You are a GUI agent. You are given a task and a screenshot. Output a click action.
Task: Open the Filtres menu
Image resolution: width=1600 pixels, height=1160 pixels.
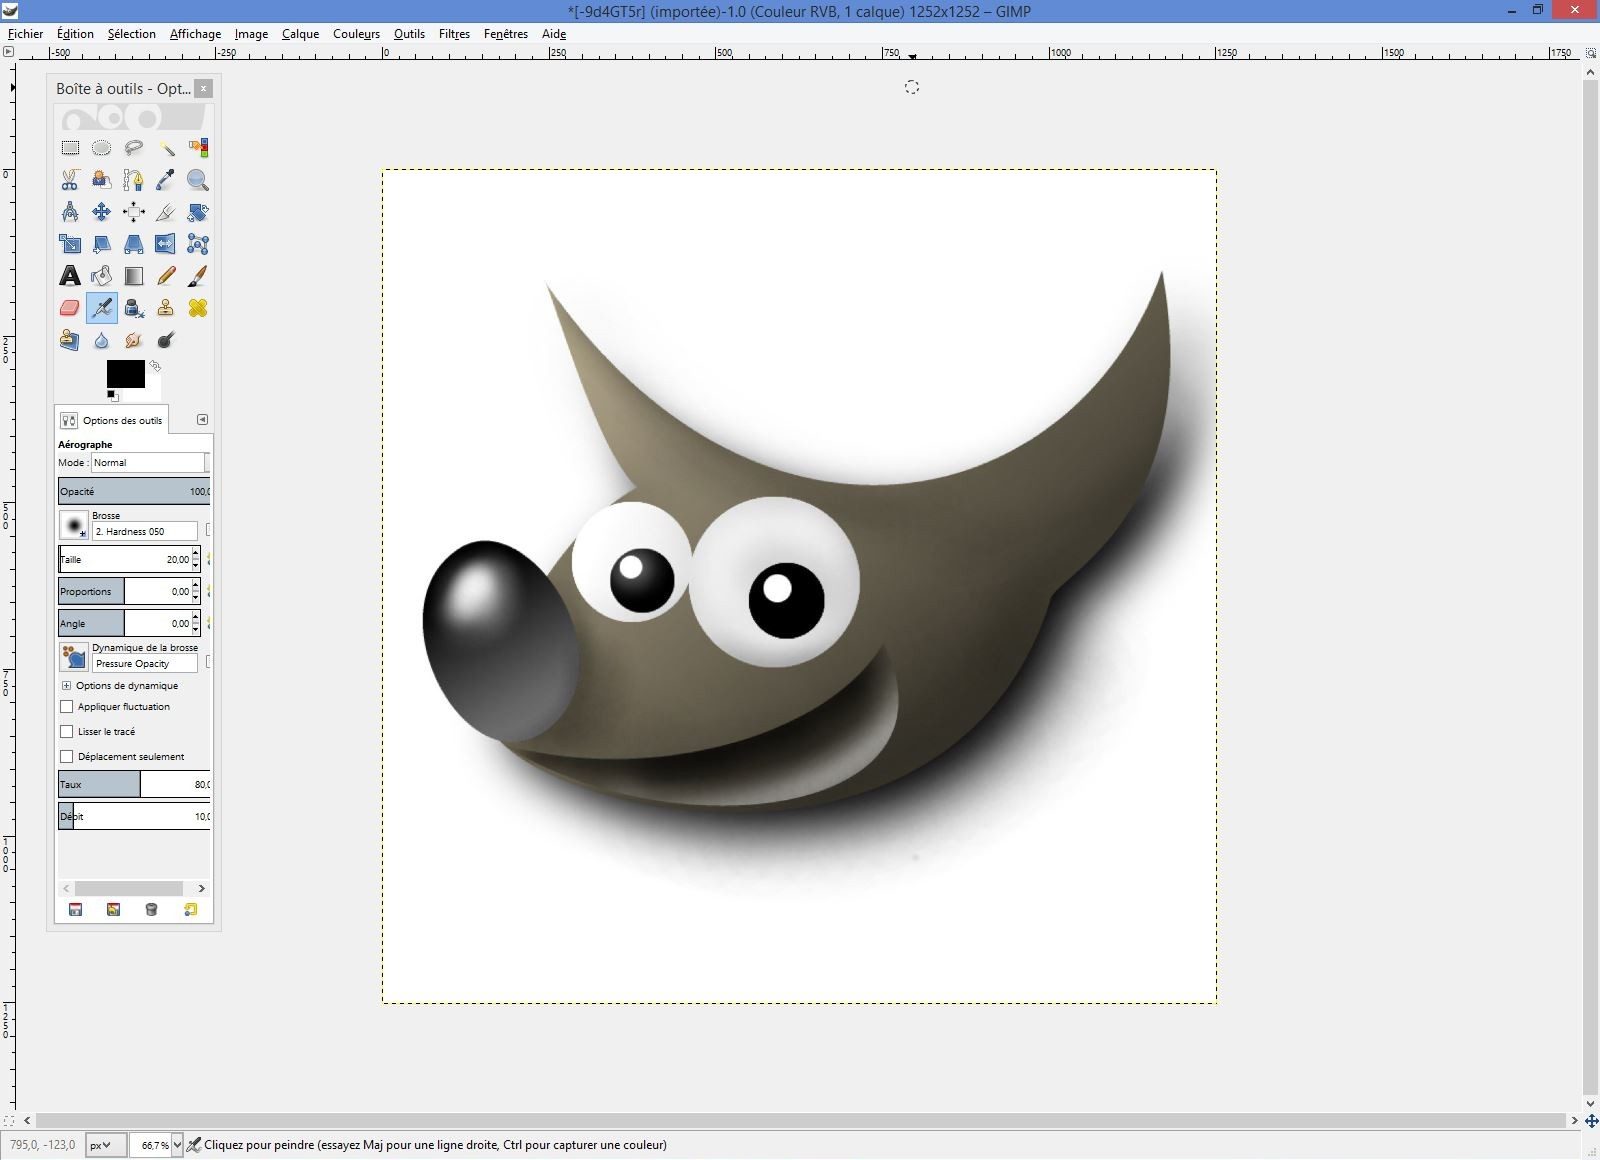(454, 33)
